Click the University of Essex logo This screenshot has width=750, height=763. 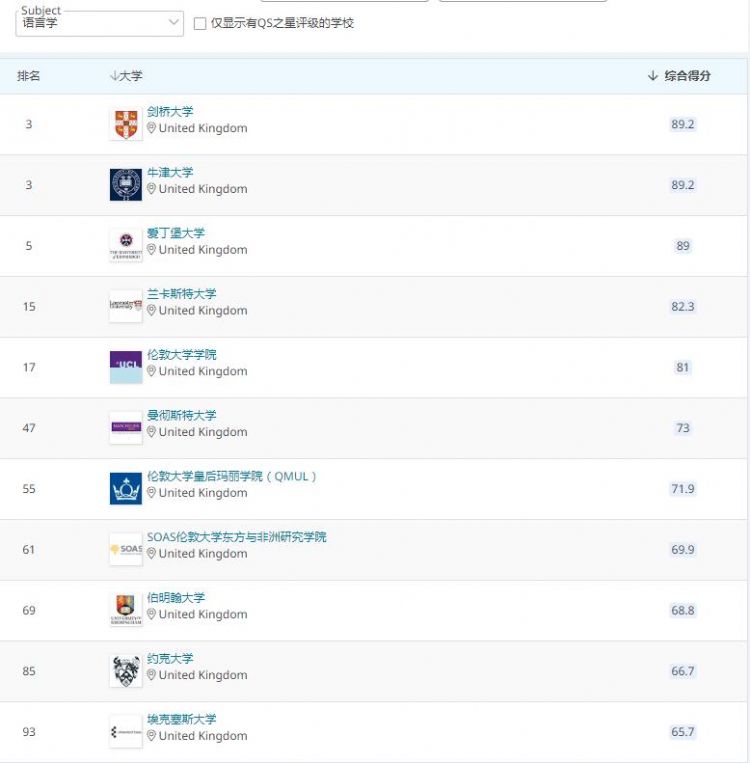[126, 732]
